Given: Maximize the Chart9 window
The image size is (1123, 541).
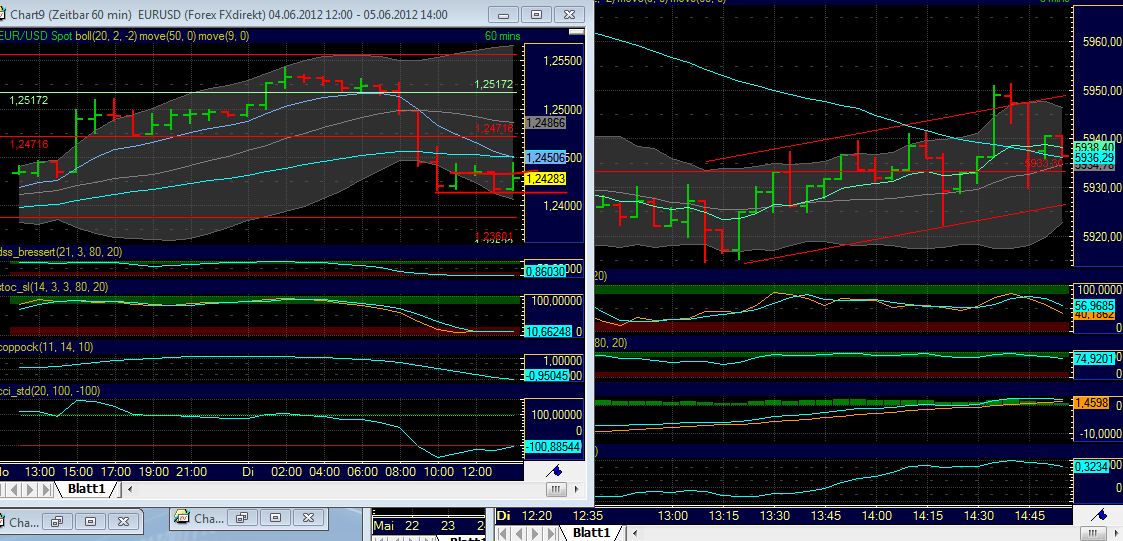Looking at the screenshot, I should pyautogui.click(x=537, y=14).
